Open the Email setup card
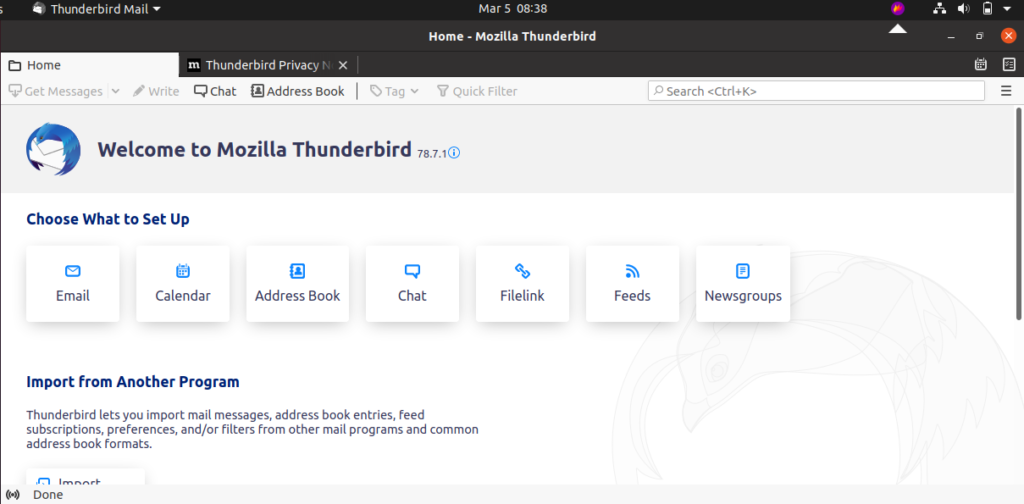This screenshot has width=1024, height=504. click(x=72, y=284)
